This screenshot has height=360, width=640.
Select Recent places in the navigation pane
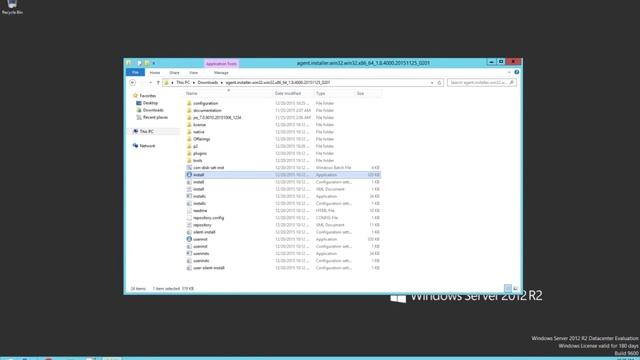155,117
